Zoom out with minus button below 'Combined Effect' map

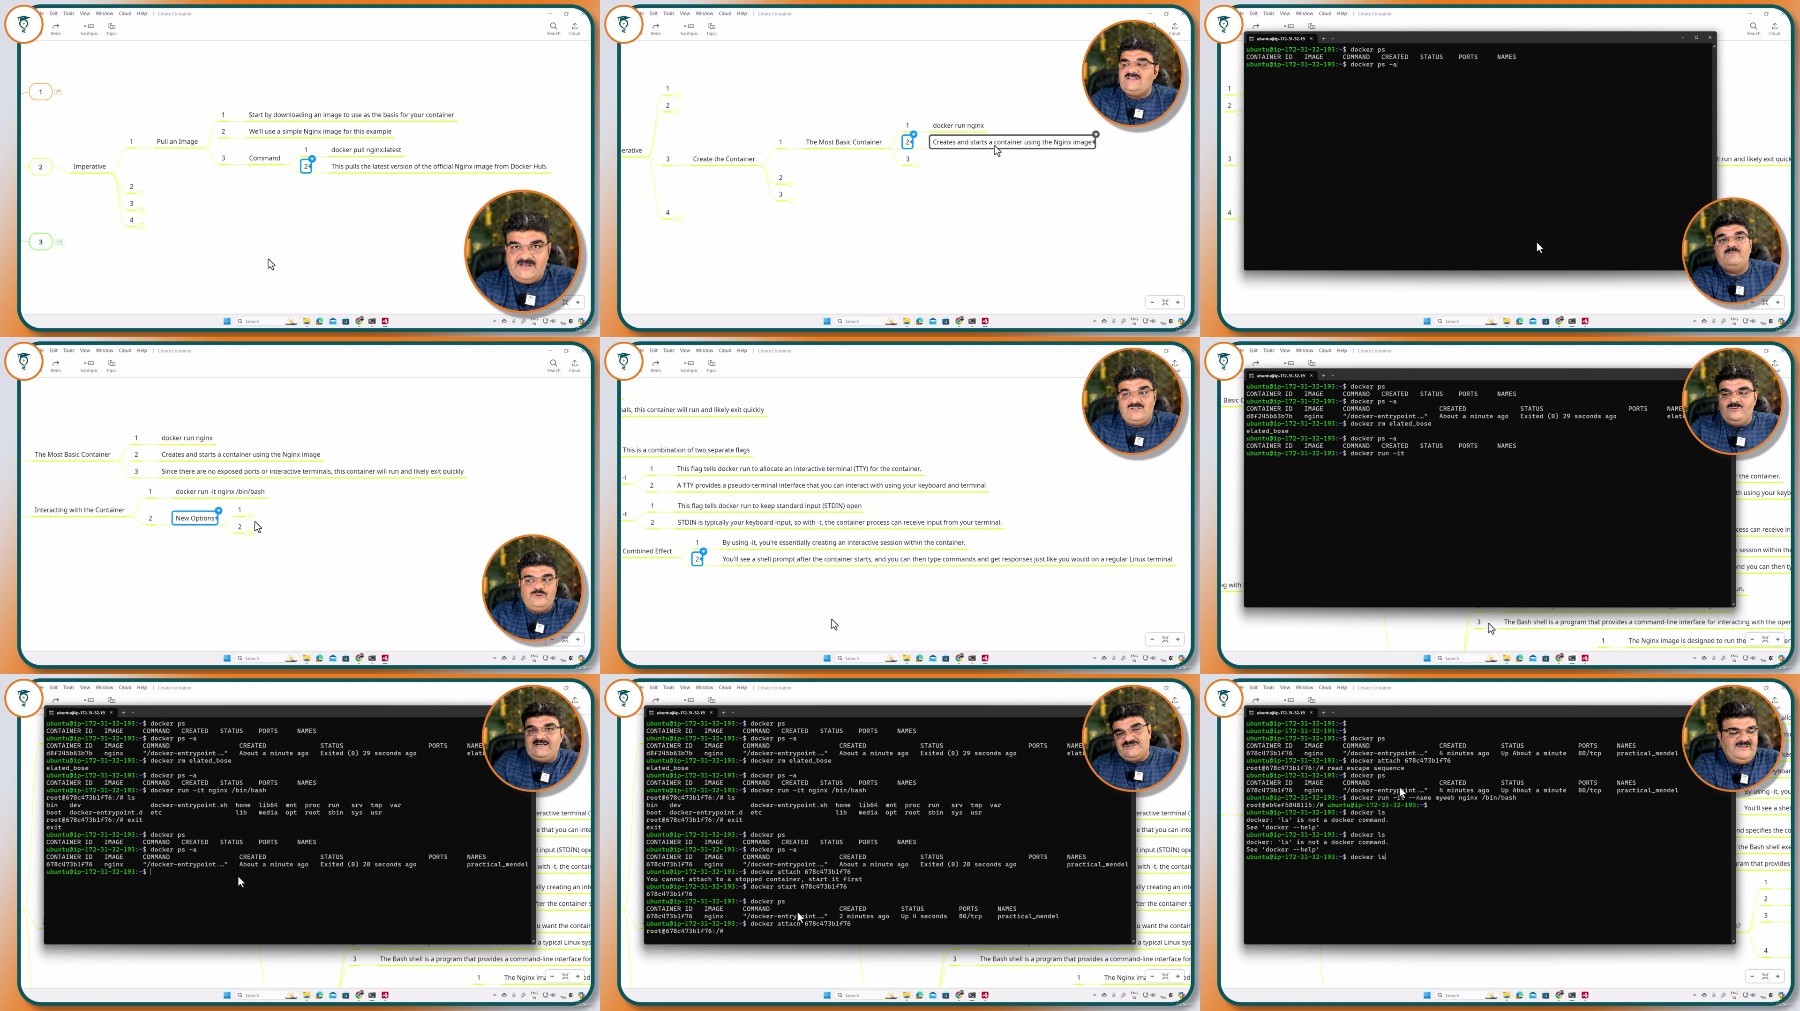pos(1152,639)
